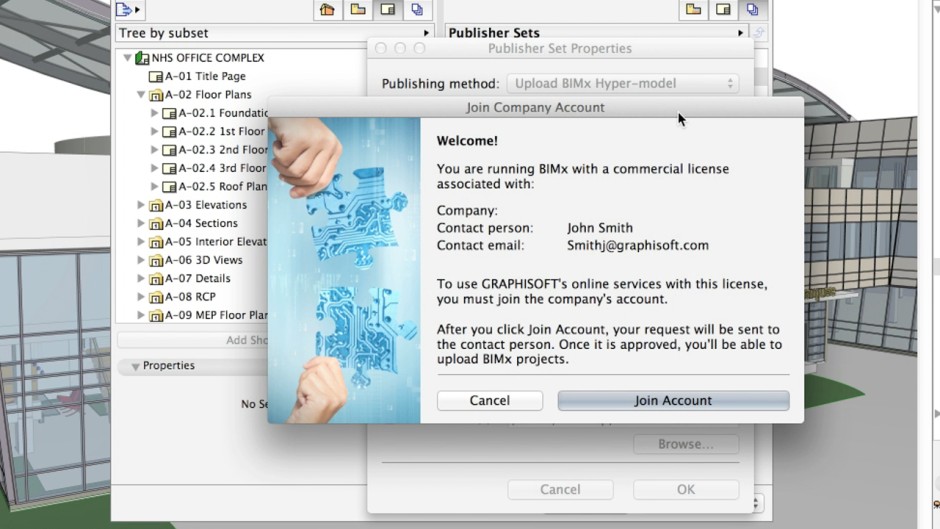Select the View Map folder icon on right
Image resolution: width=940 pixels, height=529 pixels.
(x=694, y=9)
